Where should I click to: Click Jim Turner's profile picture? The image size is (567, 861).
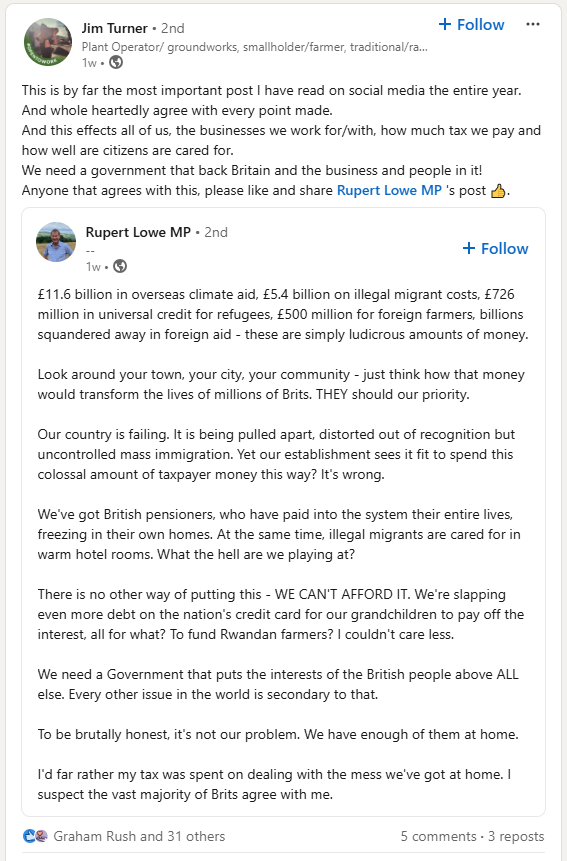click(x=48, y=42)
